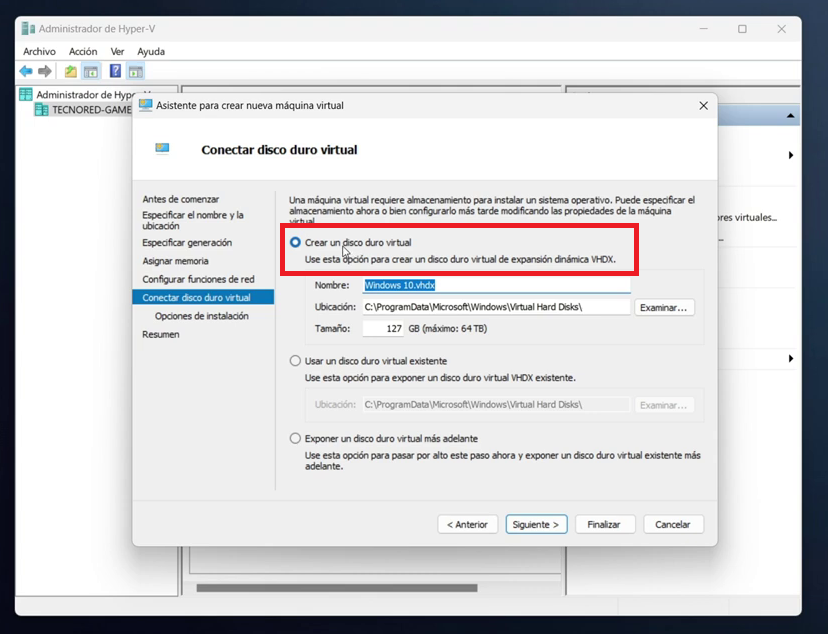Click the Hyper-V Manager title bar icon
Screen dimensions: 828x634
pyautogui.click(x=28, y=29)
